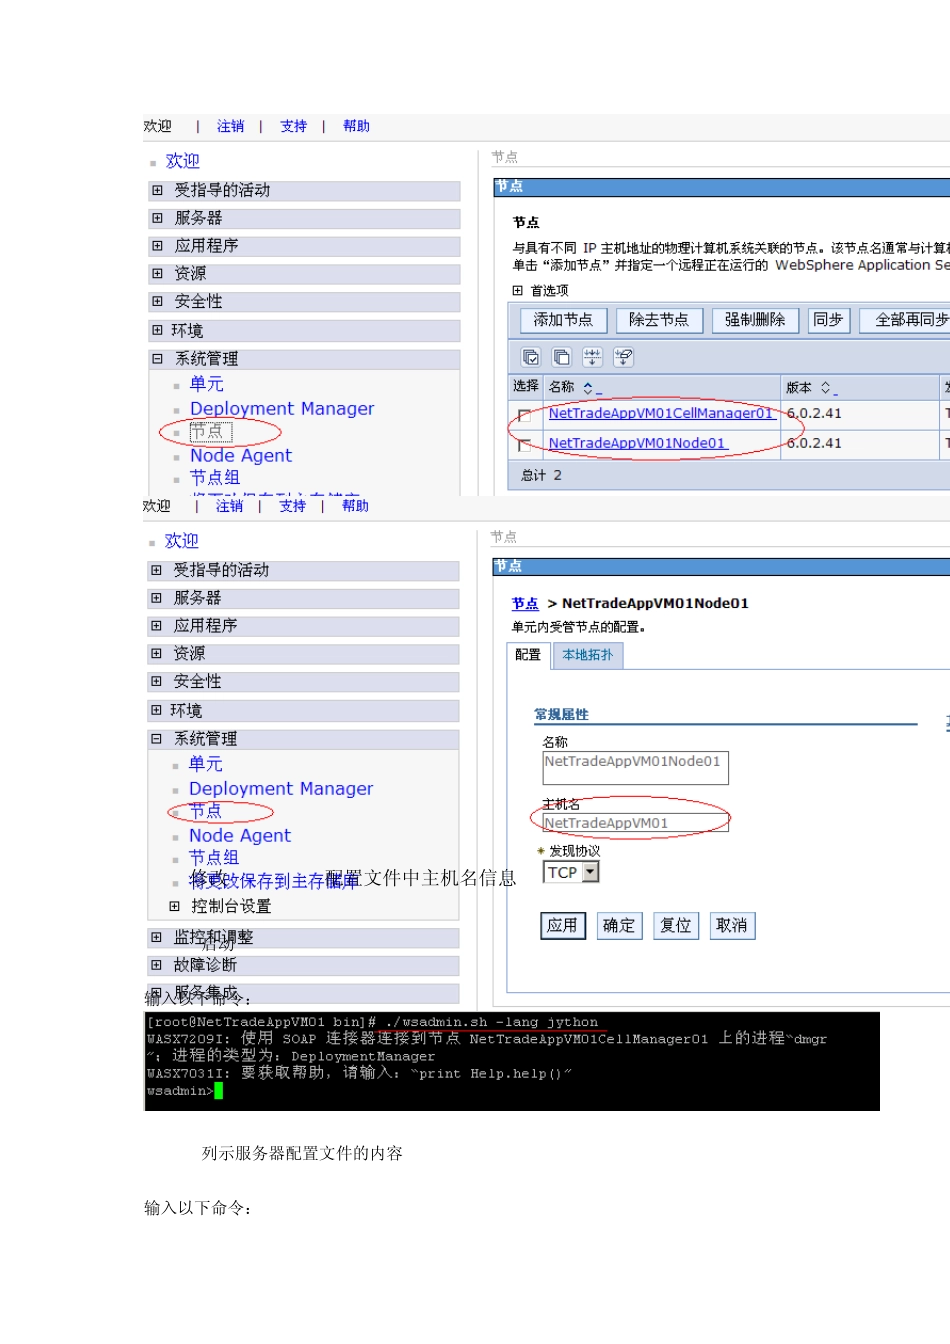Image resolution: width=950 pixels, height=1344 pixels.
Task: Click 支持 in the upper console header
Action: coord(294,126)
